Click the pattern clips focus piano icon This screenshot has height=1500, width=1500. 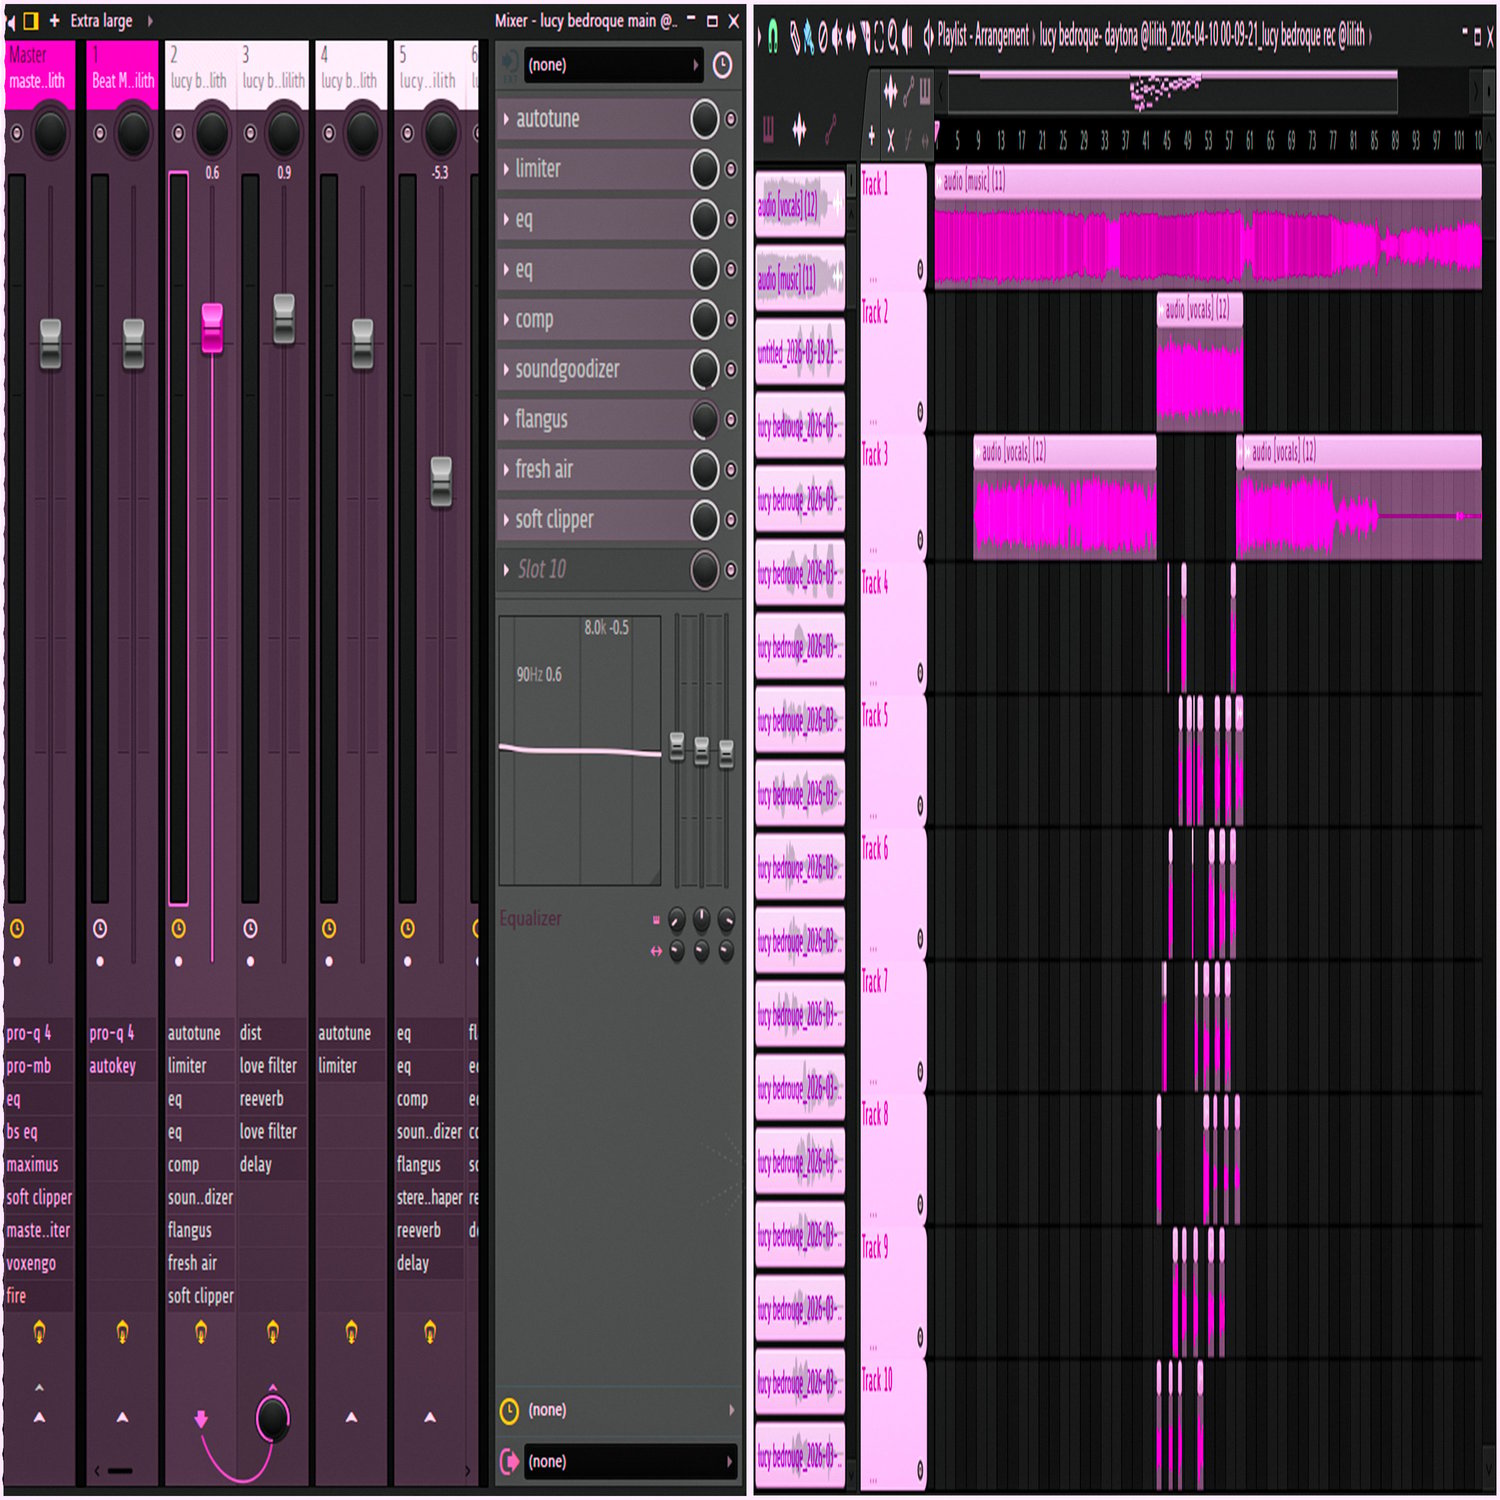click(925, 92)
